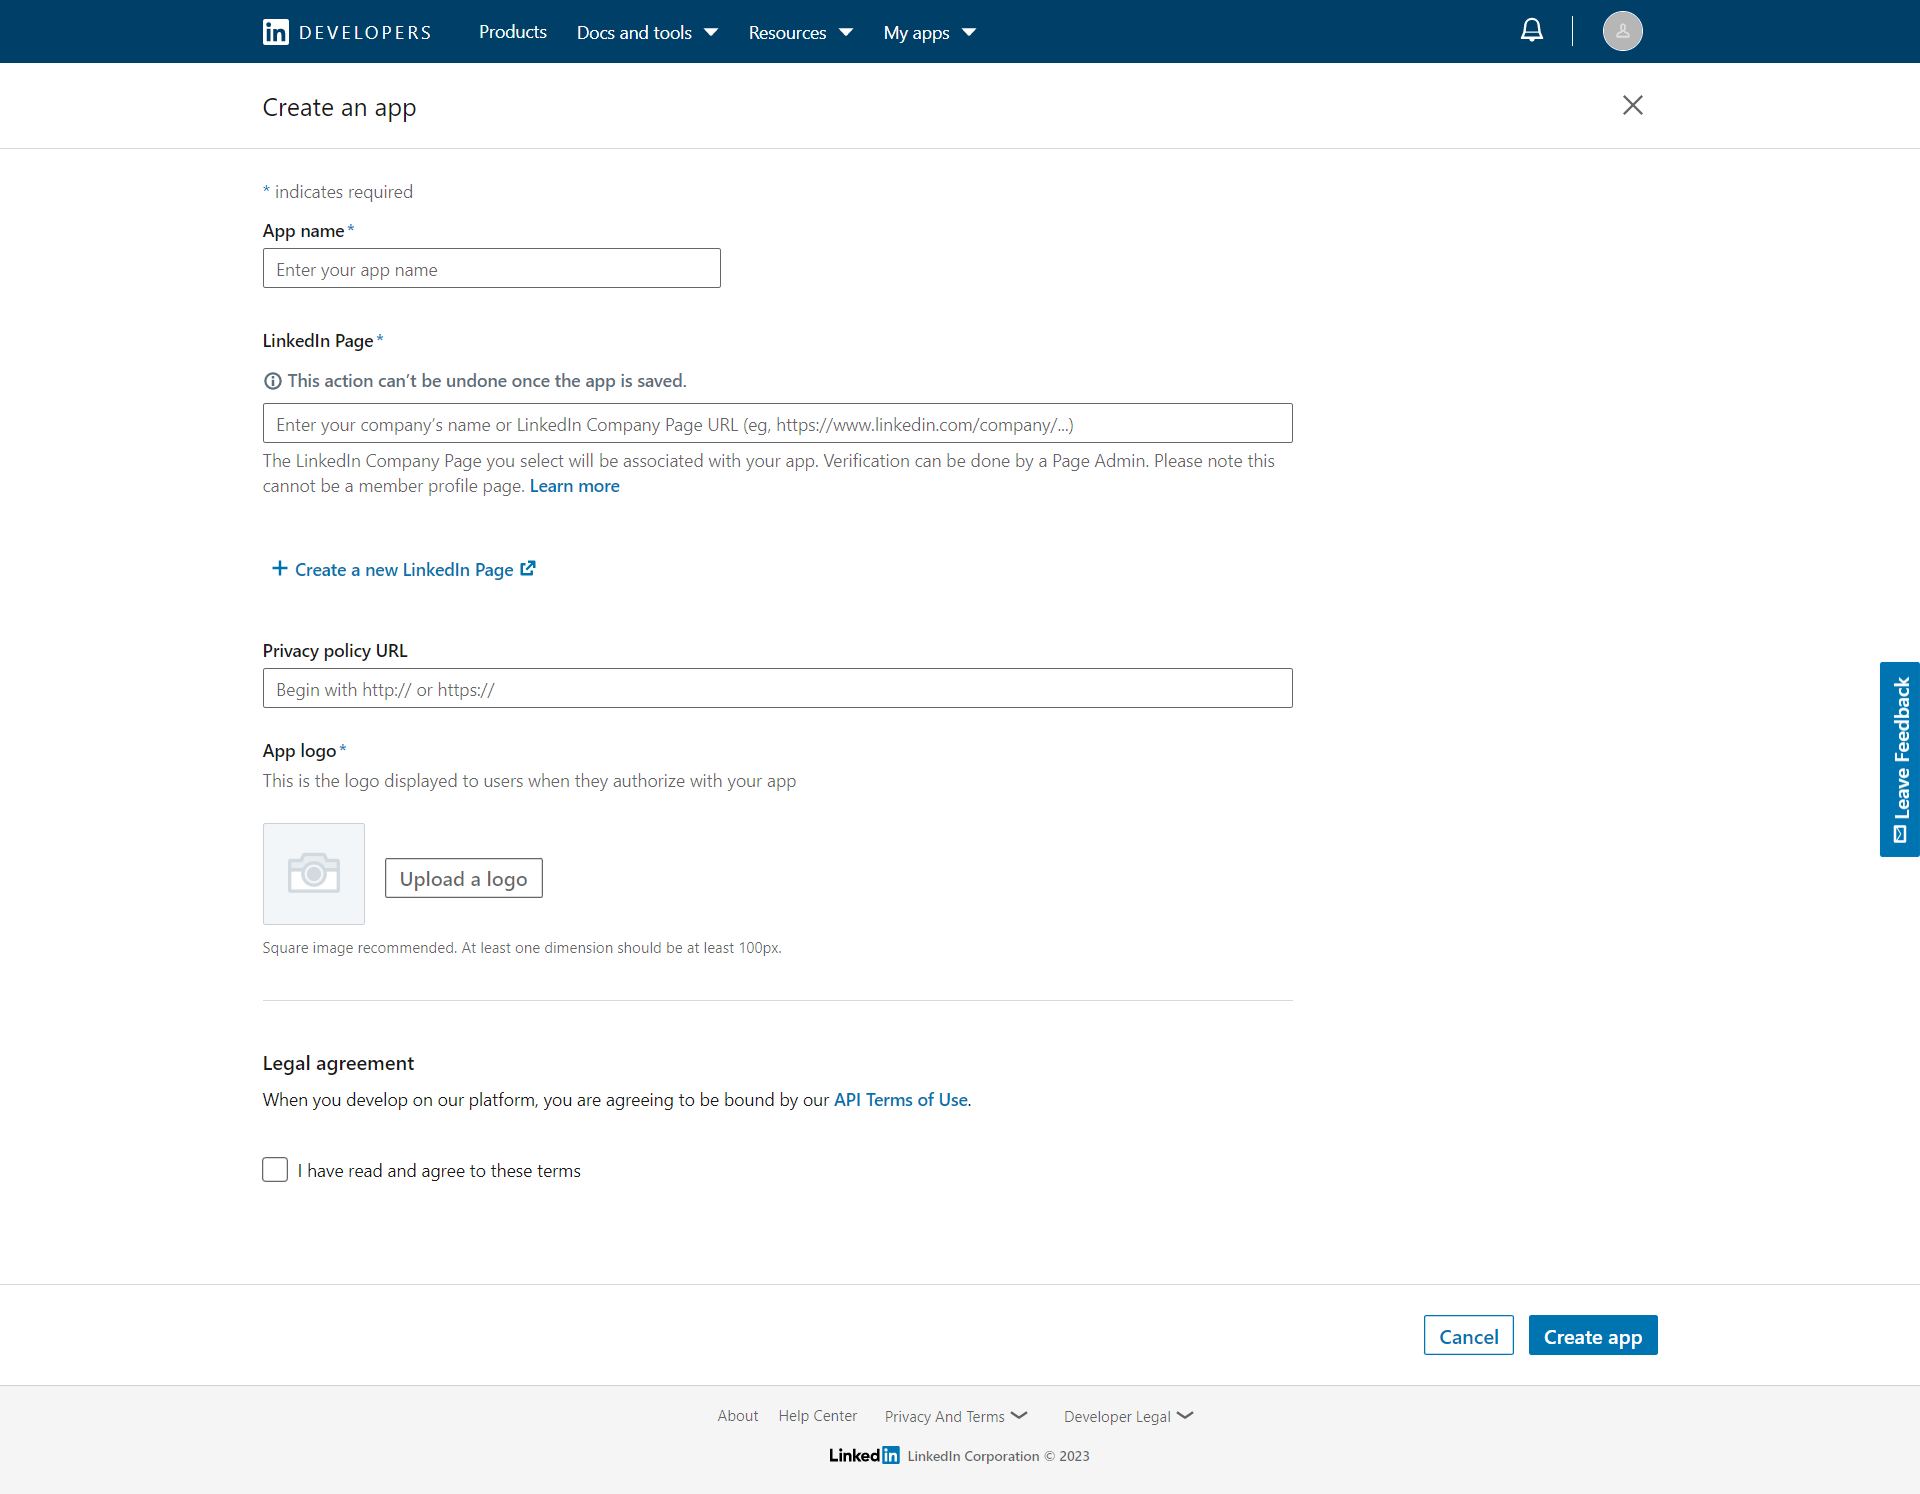Open the Learn more link

click(575, 486)
